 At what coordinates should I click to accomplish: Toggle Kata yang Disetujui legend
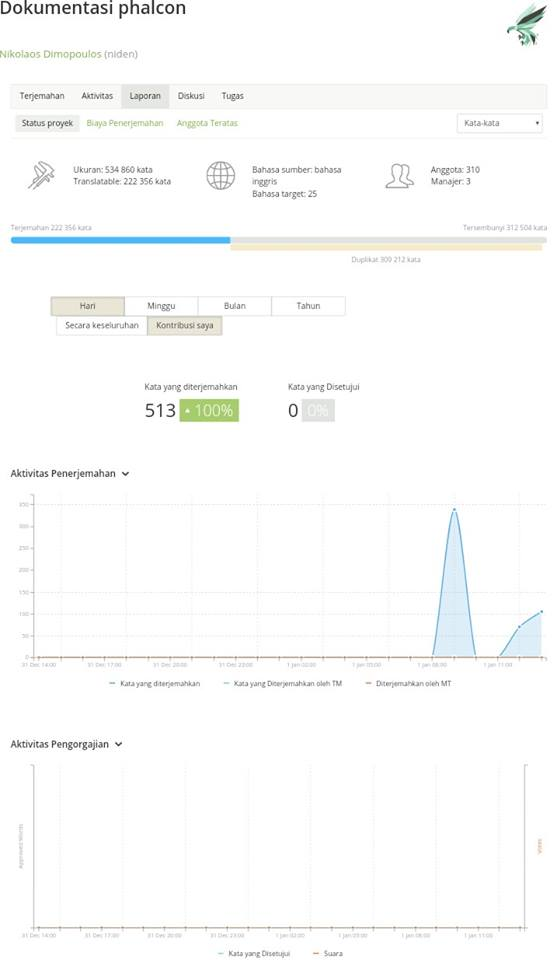254,953
